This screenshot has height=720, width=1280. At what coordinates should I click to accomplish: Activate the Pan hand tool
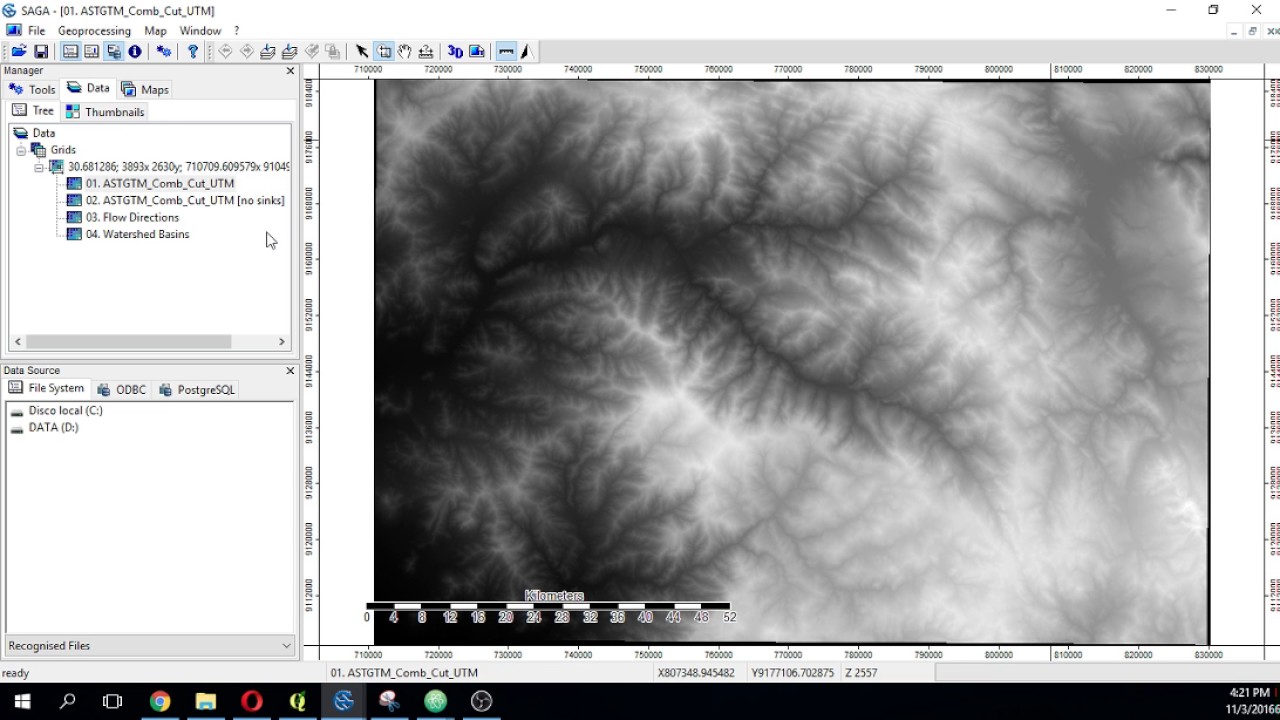point(405,52)
